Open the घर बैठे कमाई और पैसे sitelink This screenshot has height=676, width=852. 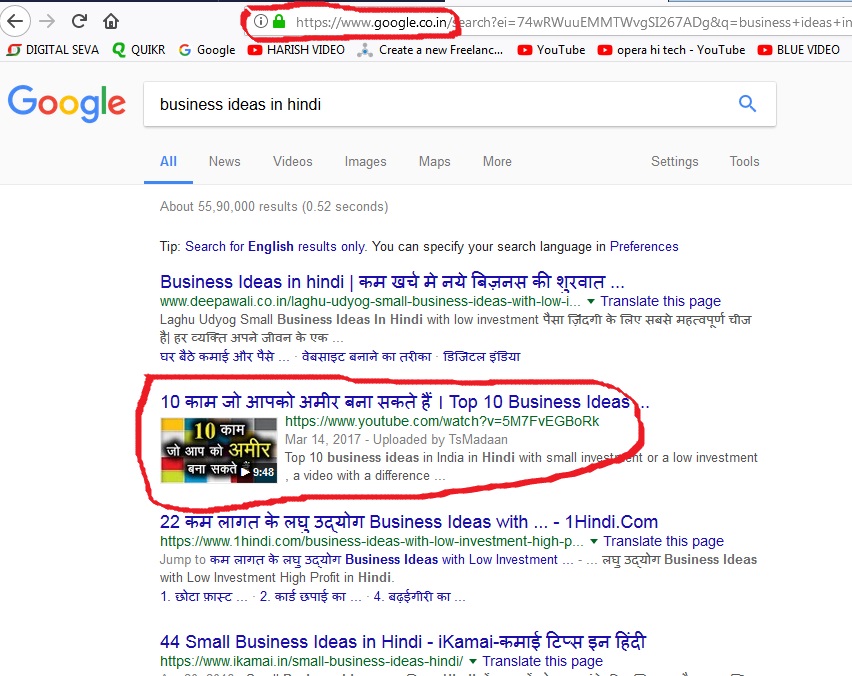[224, 356]
